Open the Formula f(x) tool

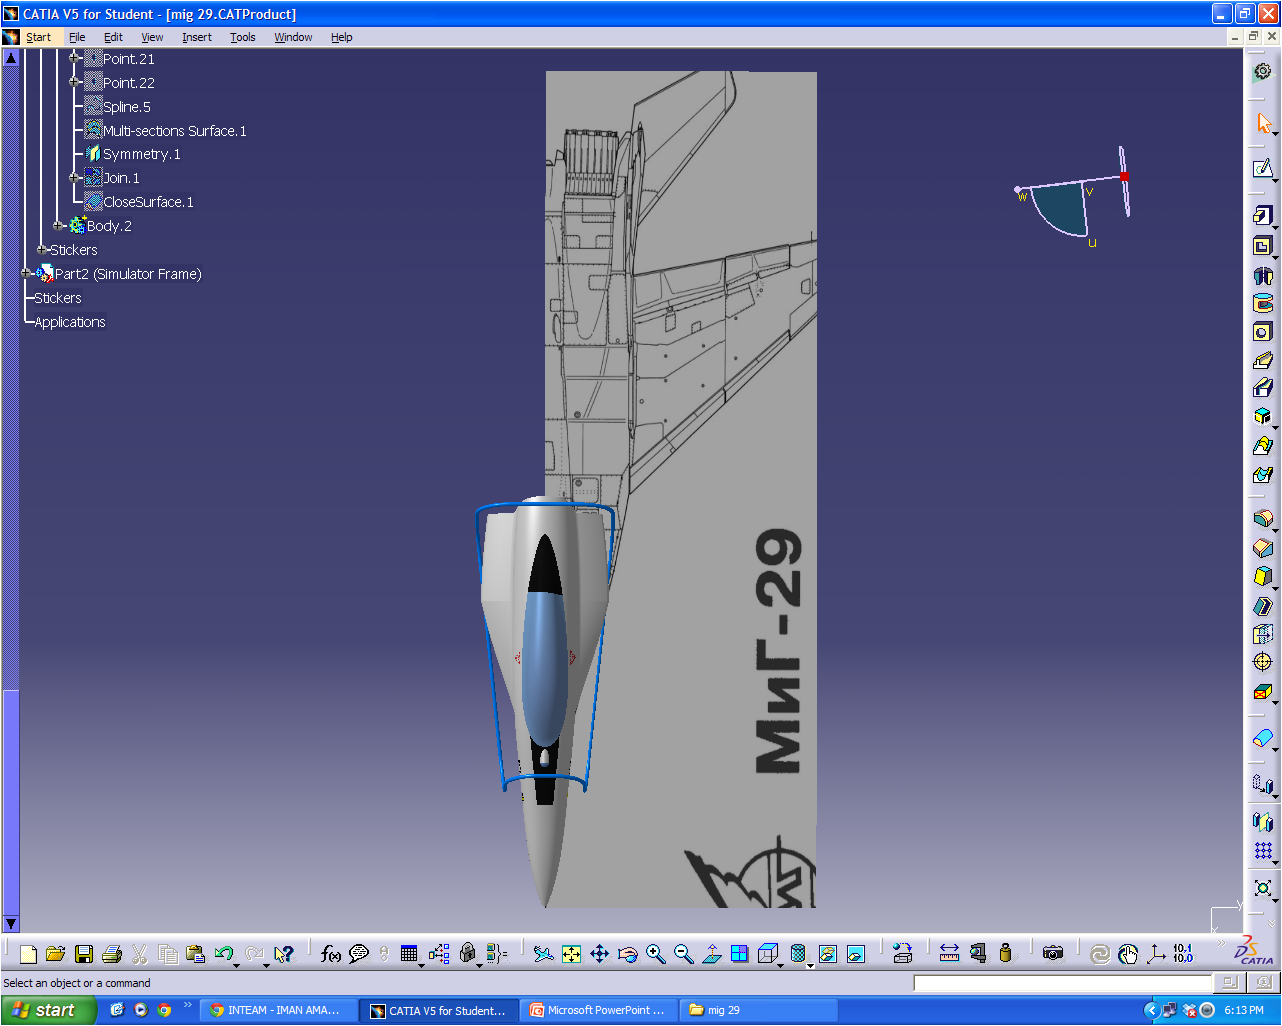331,954
